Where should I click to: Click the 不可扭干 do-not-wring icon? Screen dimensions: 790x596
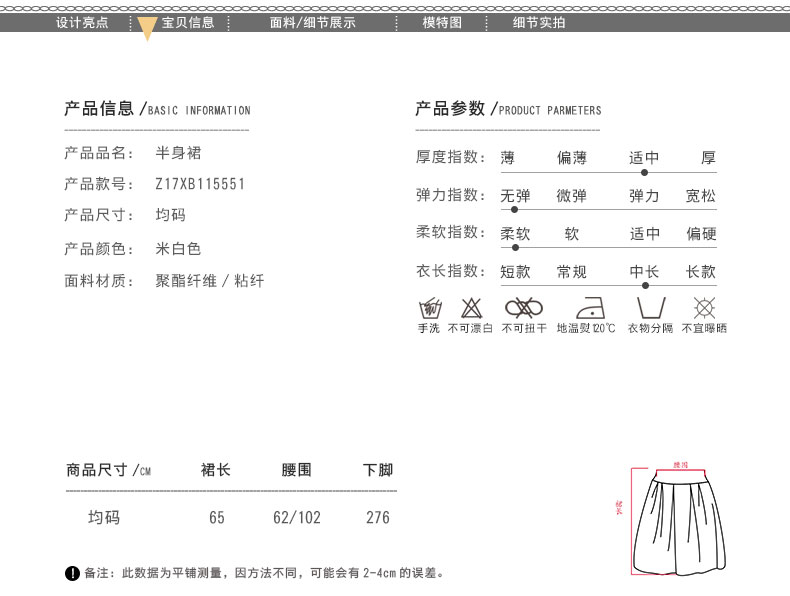pyautogui.click(x=523, y=308)
